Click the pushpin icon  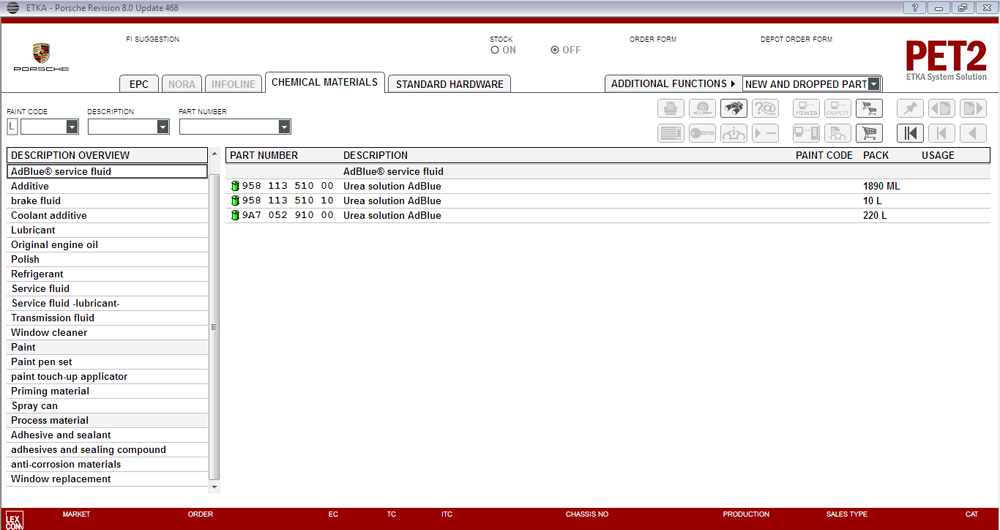coord(910,108)
